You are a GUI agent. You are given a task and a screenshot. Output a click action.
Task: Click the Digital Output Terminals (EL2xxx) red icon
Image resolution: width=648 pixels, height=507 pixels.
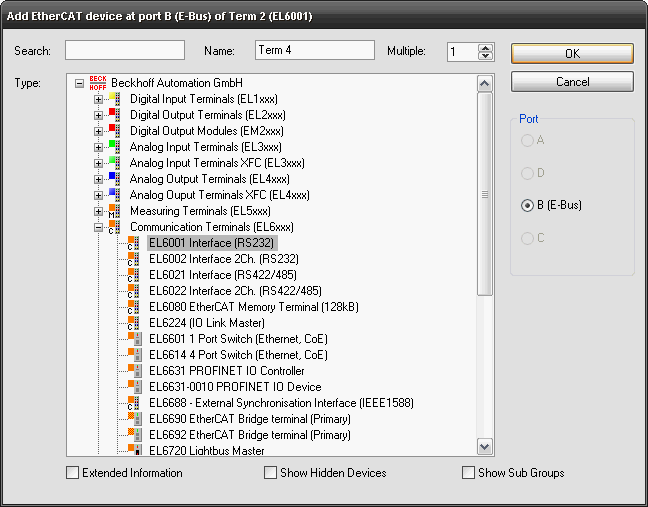[114, 115]
